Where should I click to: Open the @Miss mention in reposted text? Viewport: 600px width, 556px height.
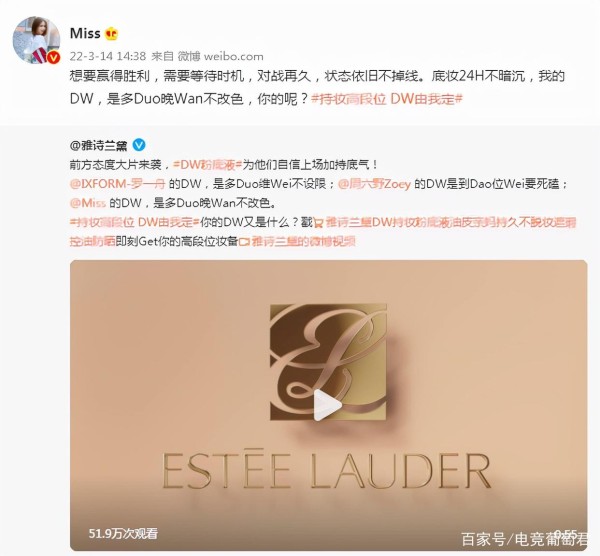click(x=88, y=202)
